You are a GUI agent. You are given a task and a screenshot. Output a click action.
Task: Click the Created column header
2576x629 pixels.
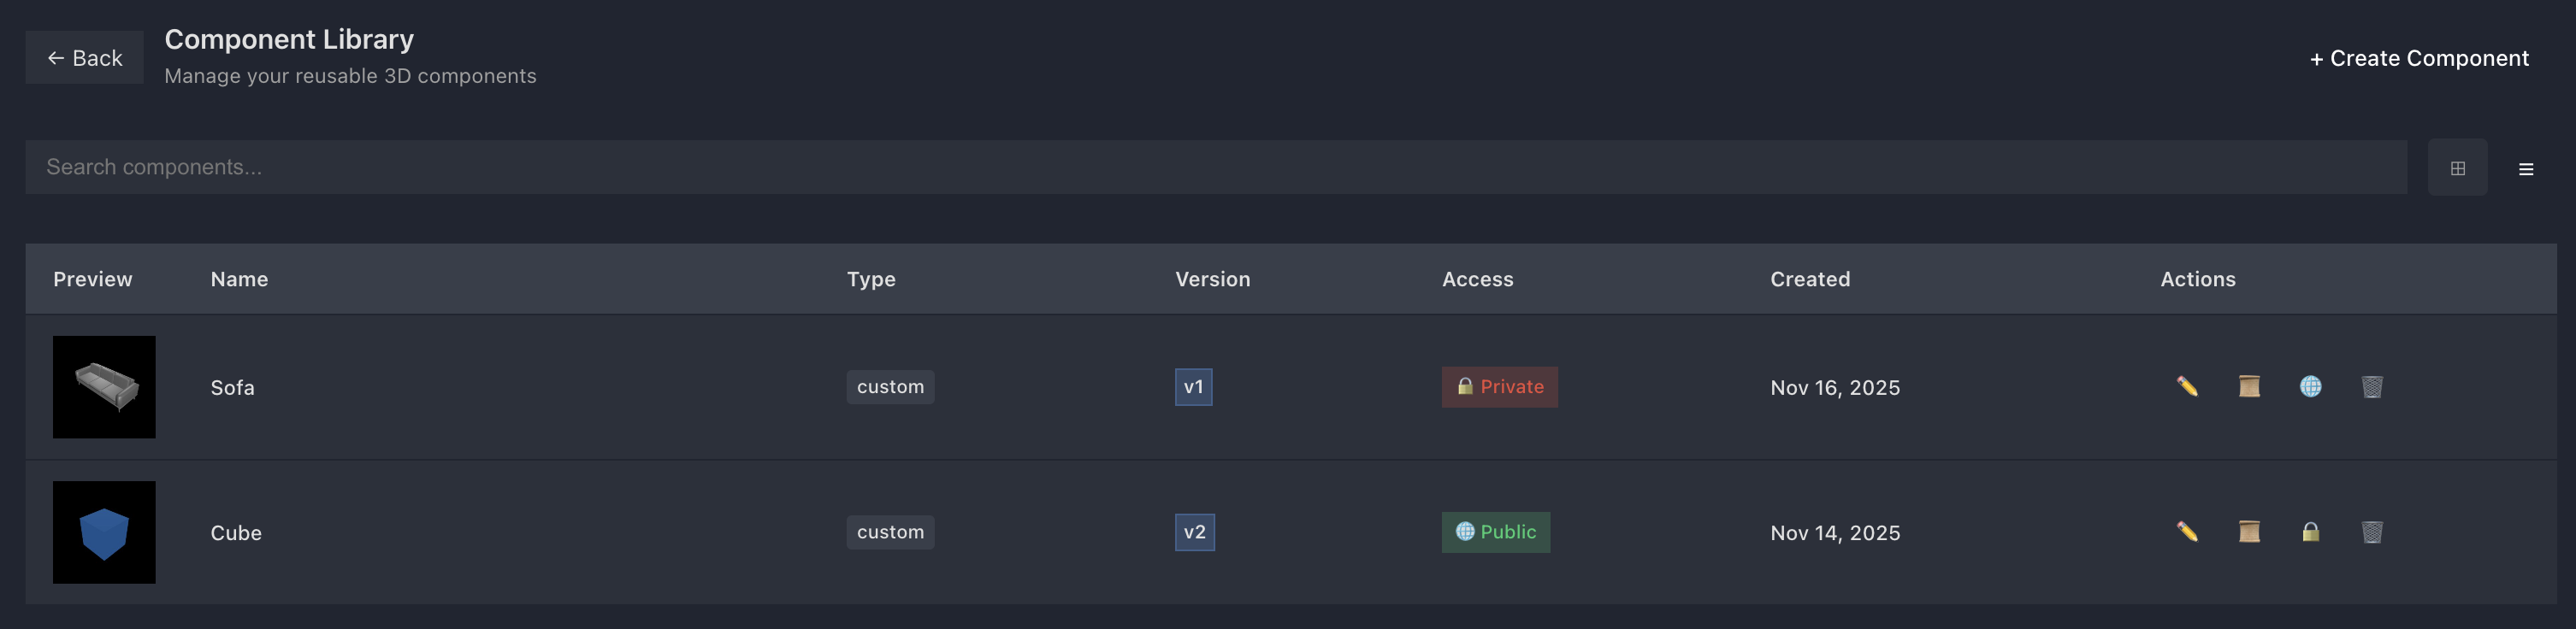click(x=1809, y=279)
